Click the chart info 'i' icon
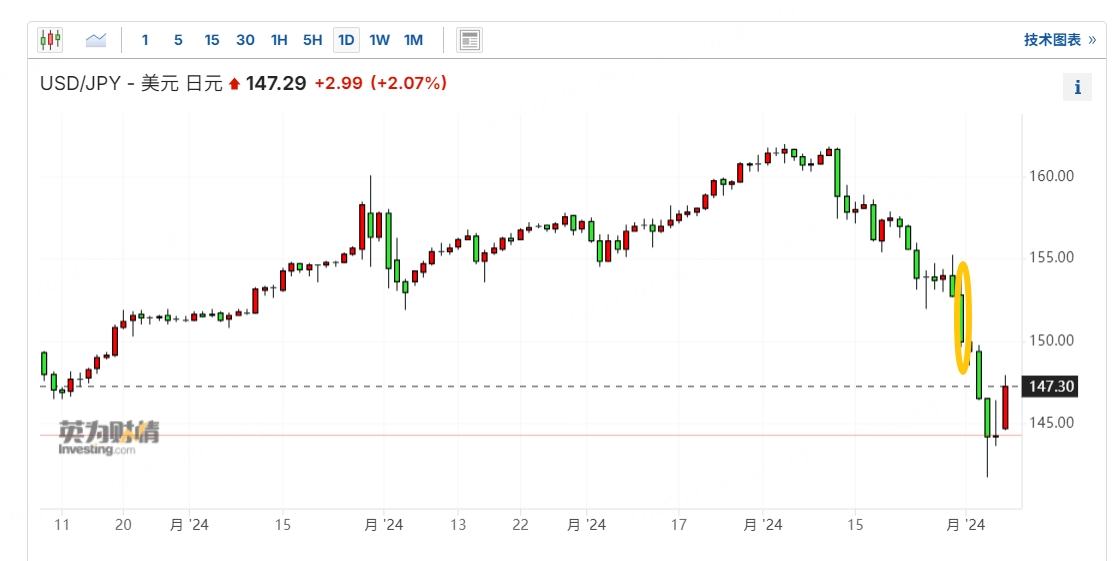Screen dimensions: 1119x561 [1077, 87]
